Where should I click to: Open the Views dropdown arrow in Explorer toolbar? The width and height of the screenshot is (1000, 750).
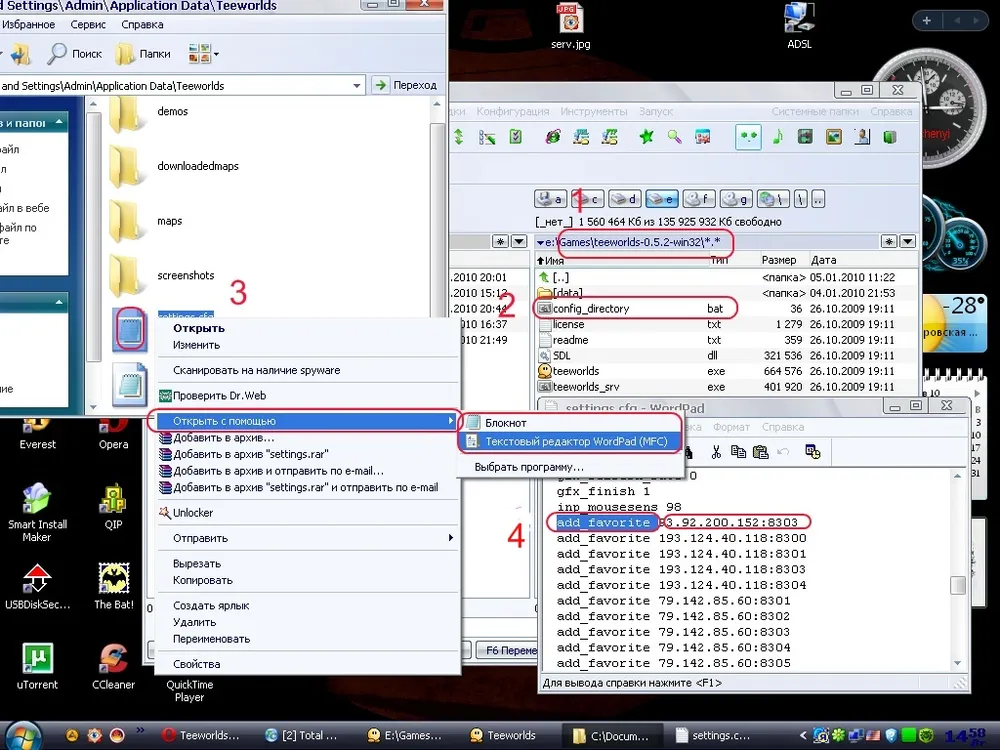click(216, 54)
